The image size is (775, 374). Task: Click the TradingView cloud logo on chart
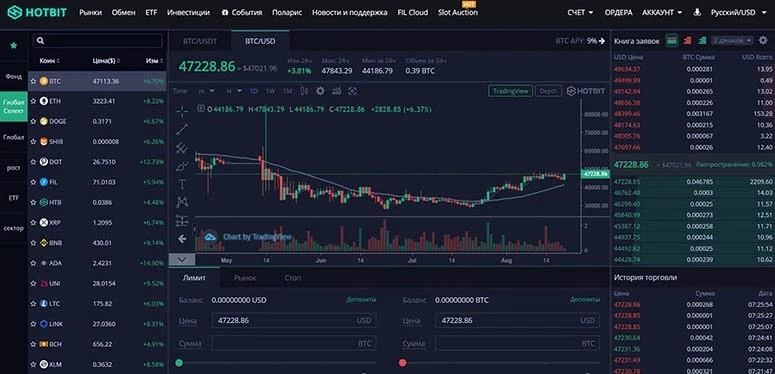click(x=211, y=237)
